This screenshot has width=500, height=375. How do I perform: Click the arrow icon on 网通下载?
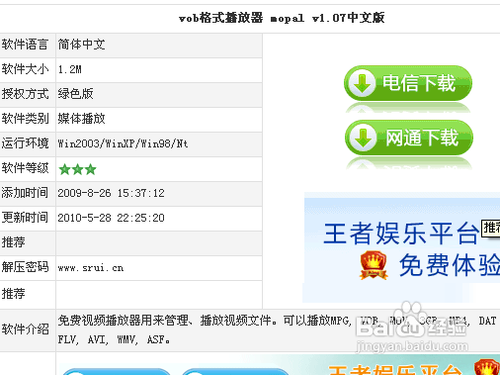[x=363, y=137]
